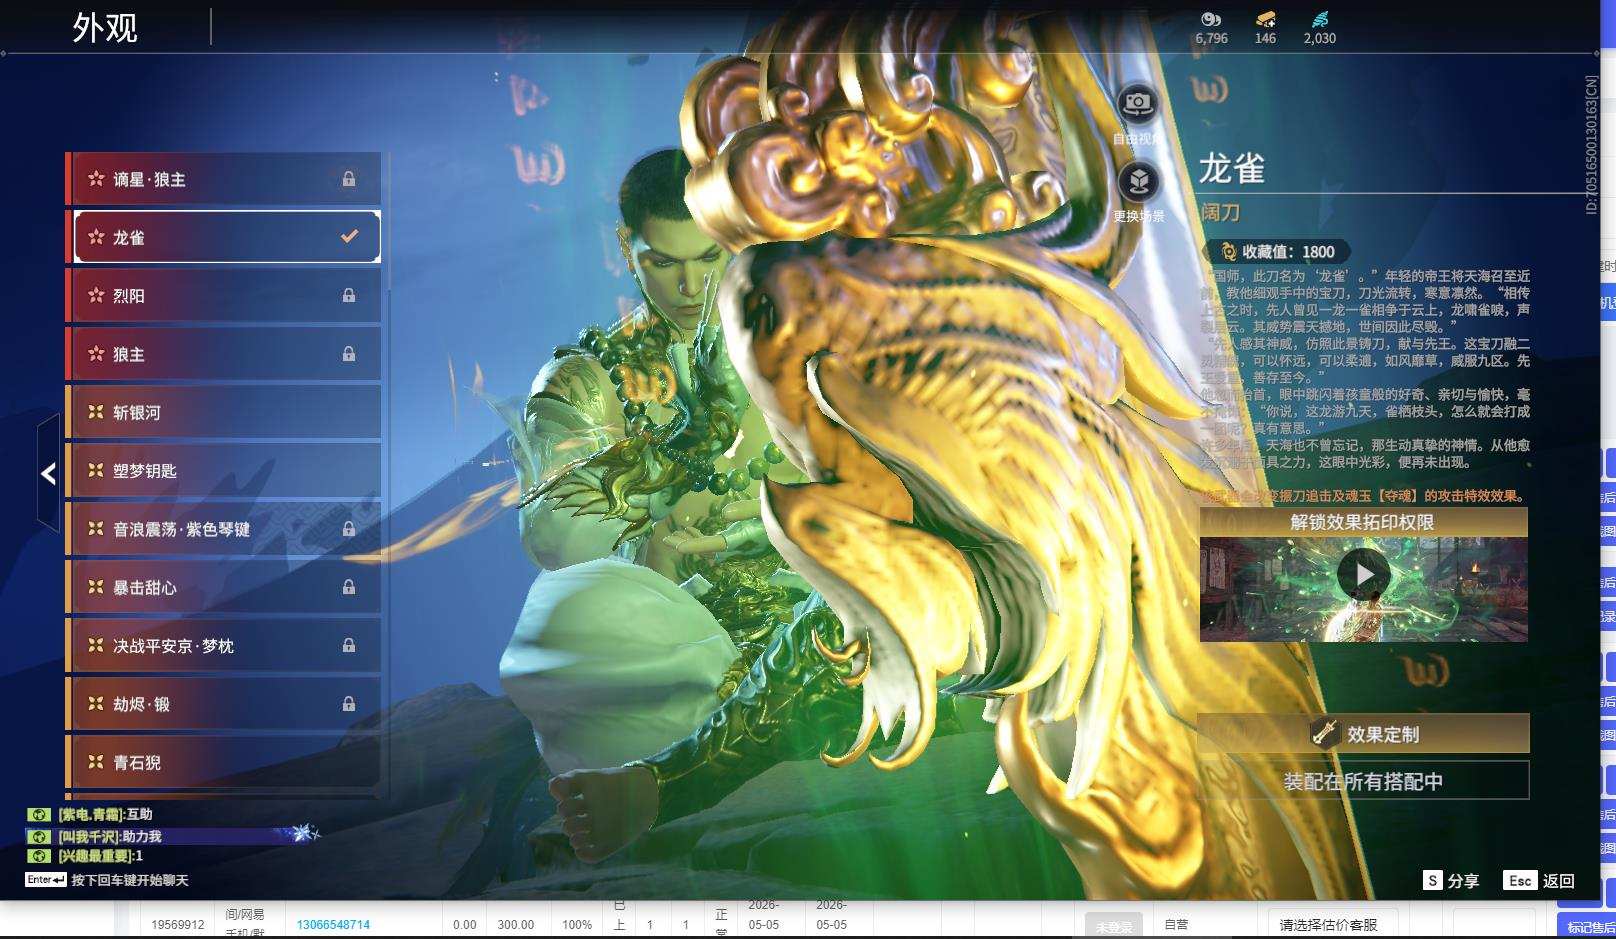Open the 效果定制 effect customization button
The width and height of the screenshot is (1616, 939).
point(1364,734)
